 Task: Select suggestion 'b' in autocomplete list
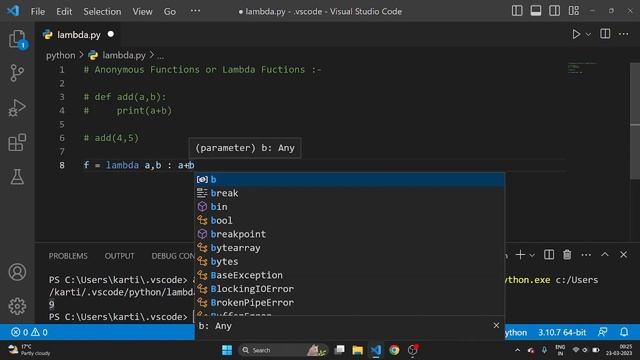pos(349,180)
